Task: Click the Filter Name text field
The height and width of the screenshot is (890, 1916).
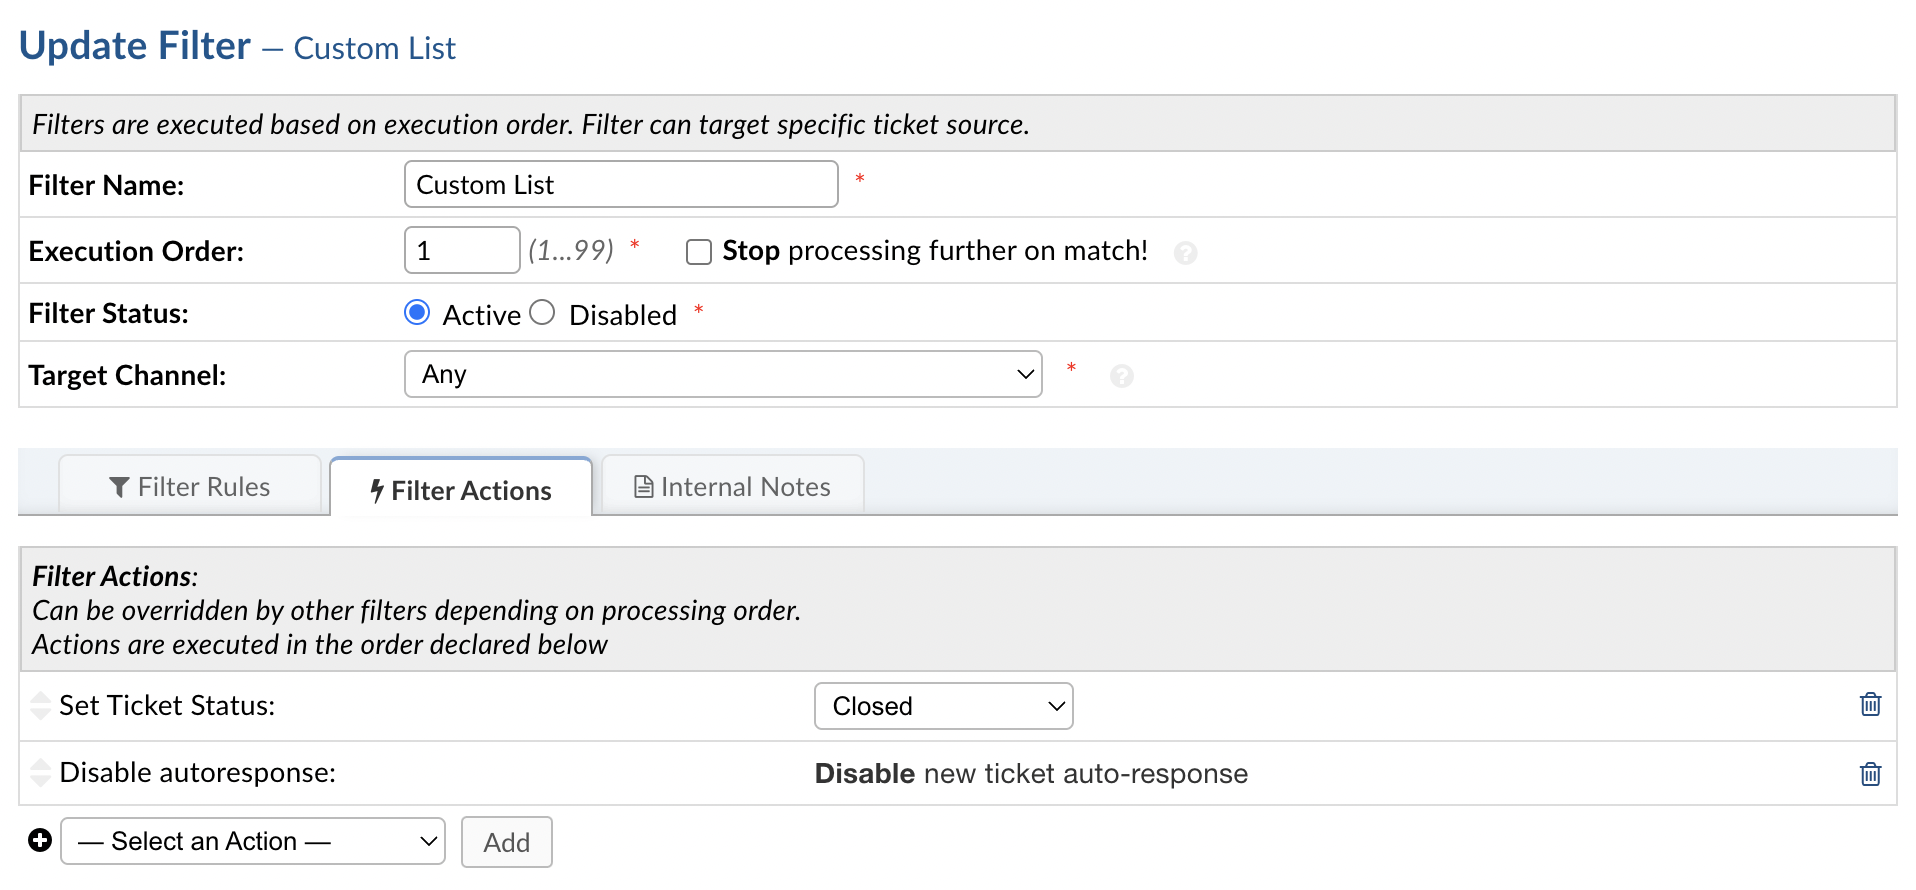Action: pos(620,185)
